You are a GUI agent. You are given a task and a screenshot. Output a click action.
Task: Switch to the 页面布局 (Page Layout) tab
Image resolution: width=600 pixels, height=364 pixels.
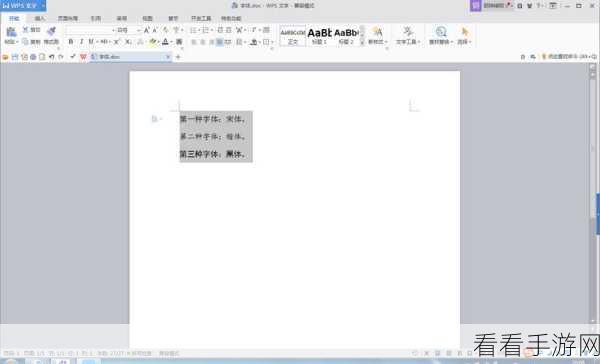pos(68,18)
